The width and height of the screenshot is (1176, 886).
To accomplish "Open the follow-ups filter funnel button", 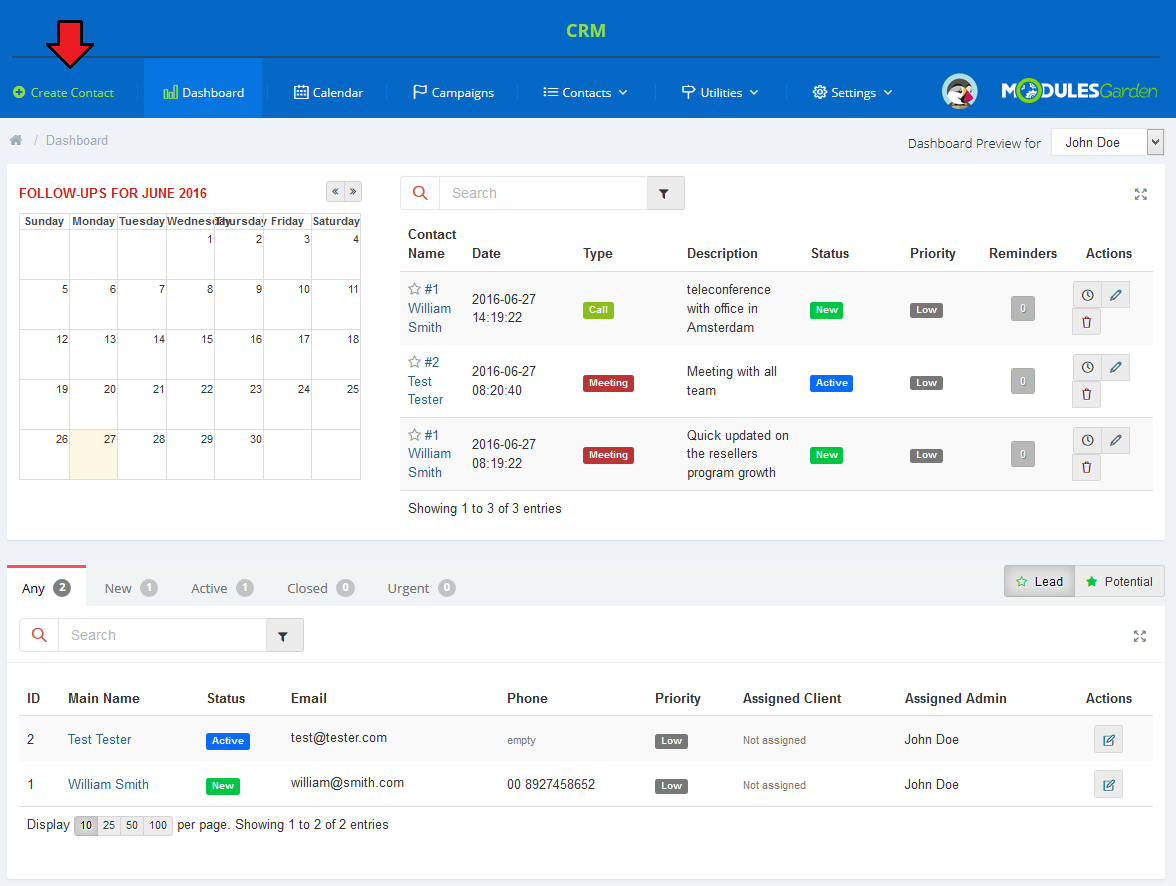I will [x=665, y=193].
